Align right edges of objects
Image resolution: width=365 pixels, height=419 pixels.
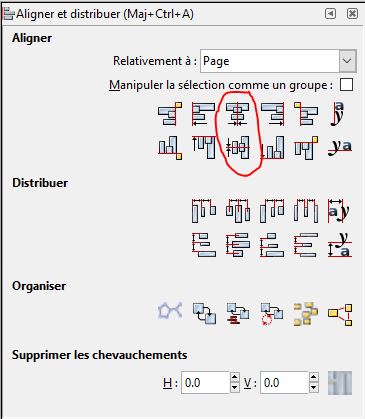click(272, 114)
